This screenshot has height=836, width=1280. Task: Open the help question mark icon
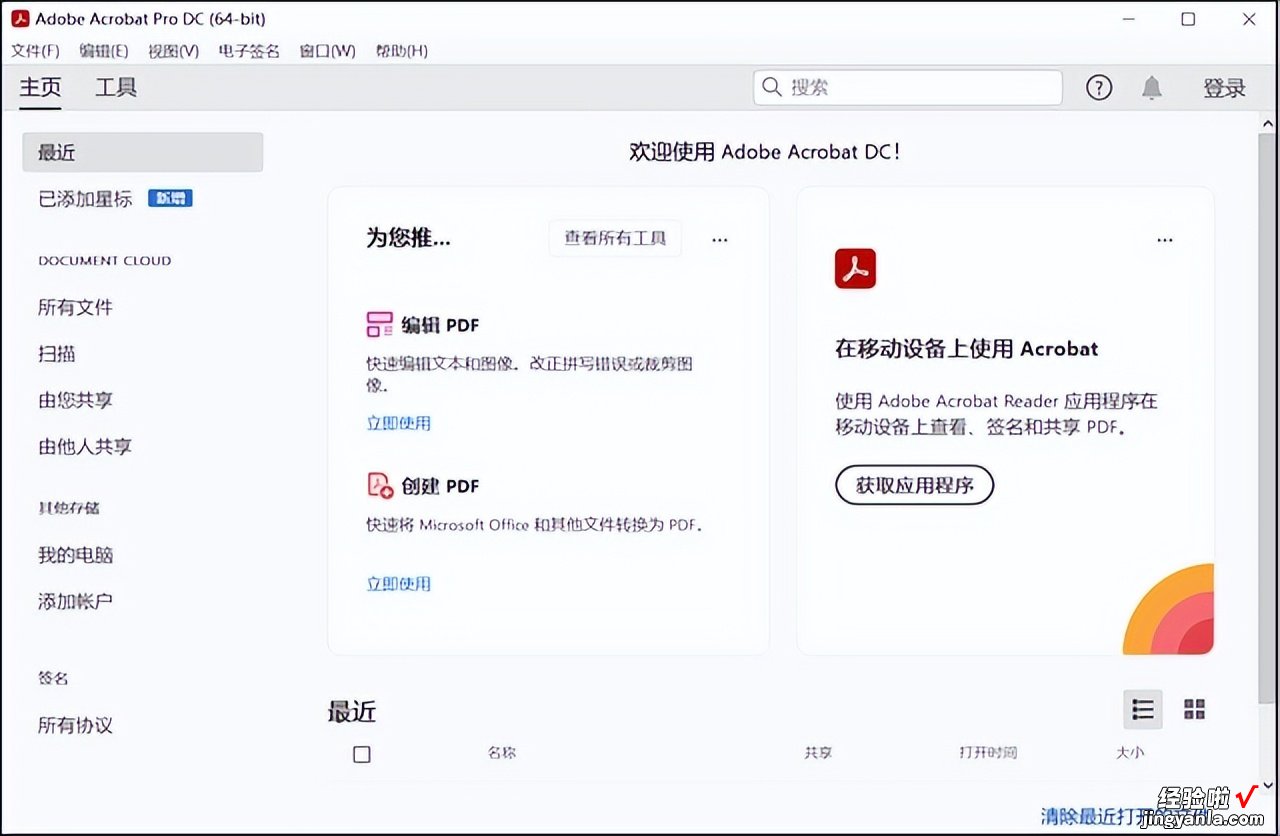tap(1098, 88)
